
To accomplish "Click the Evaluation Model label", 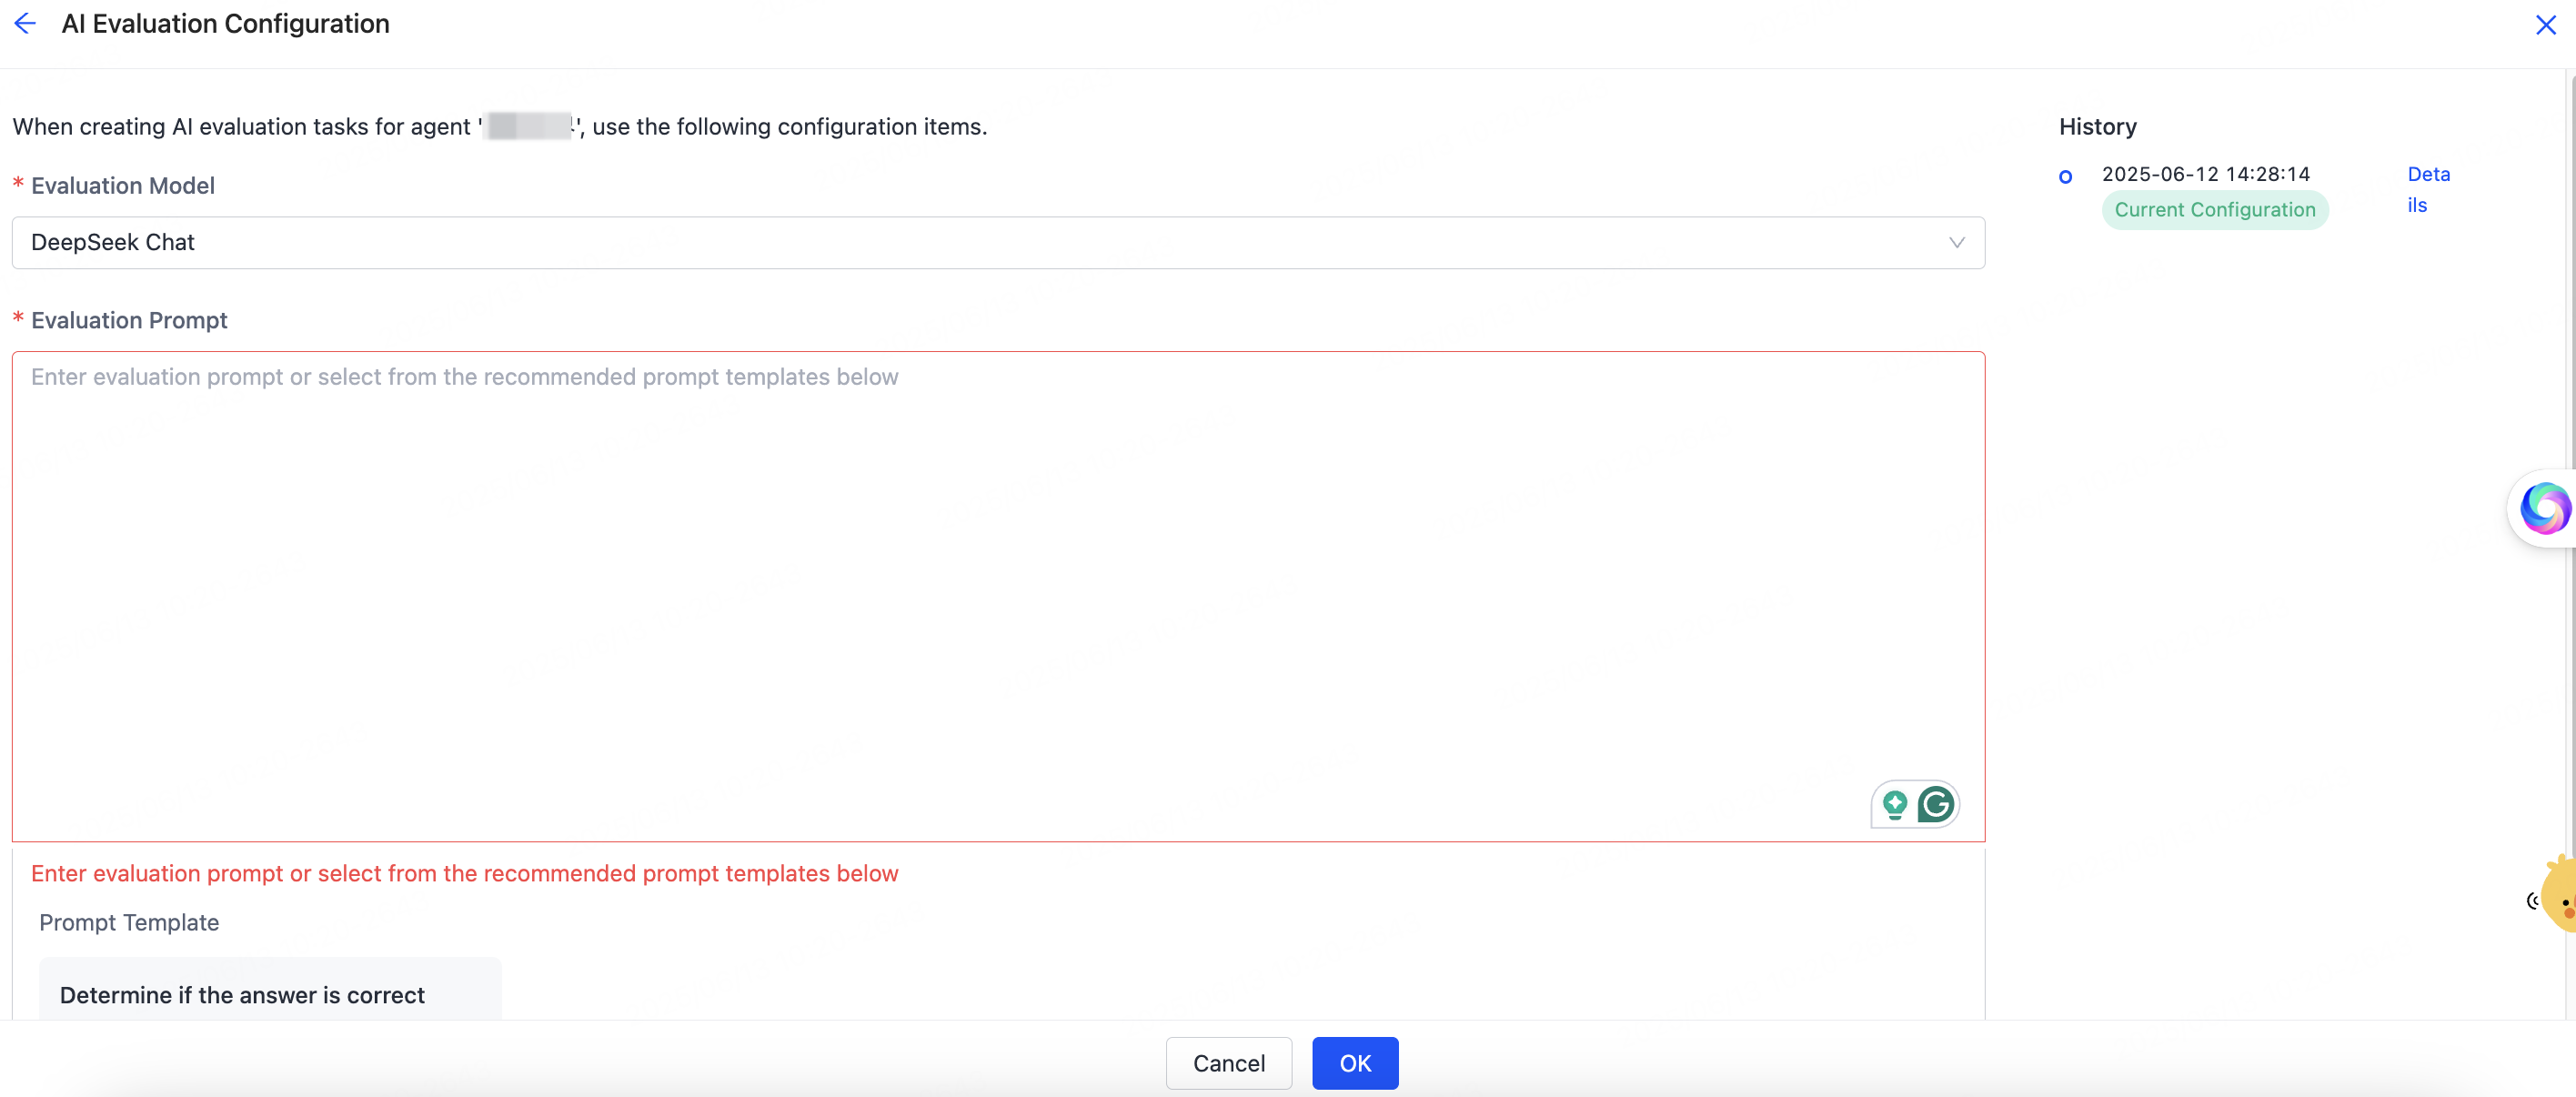I will [x=123, y=186].
